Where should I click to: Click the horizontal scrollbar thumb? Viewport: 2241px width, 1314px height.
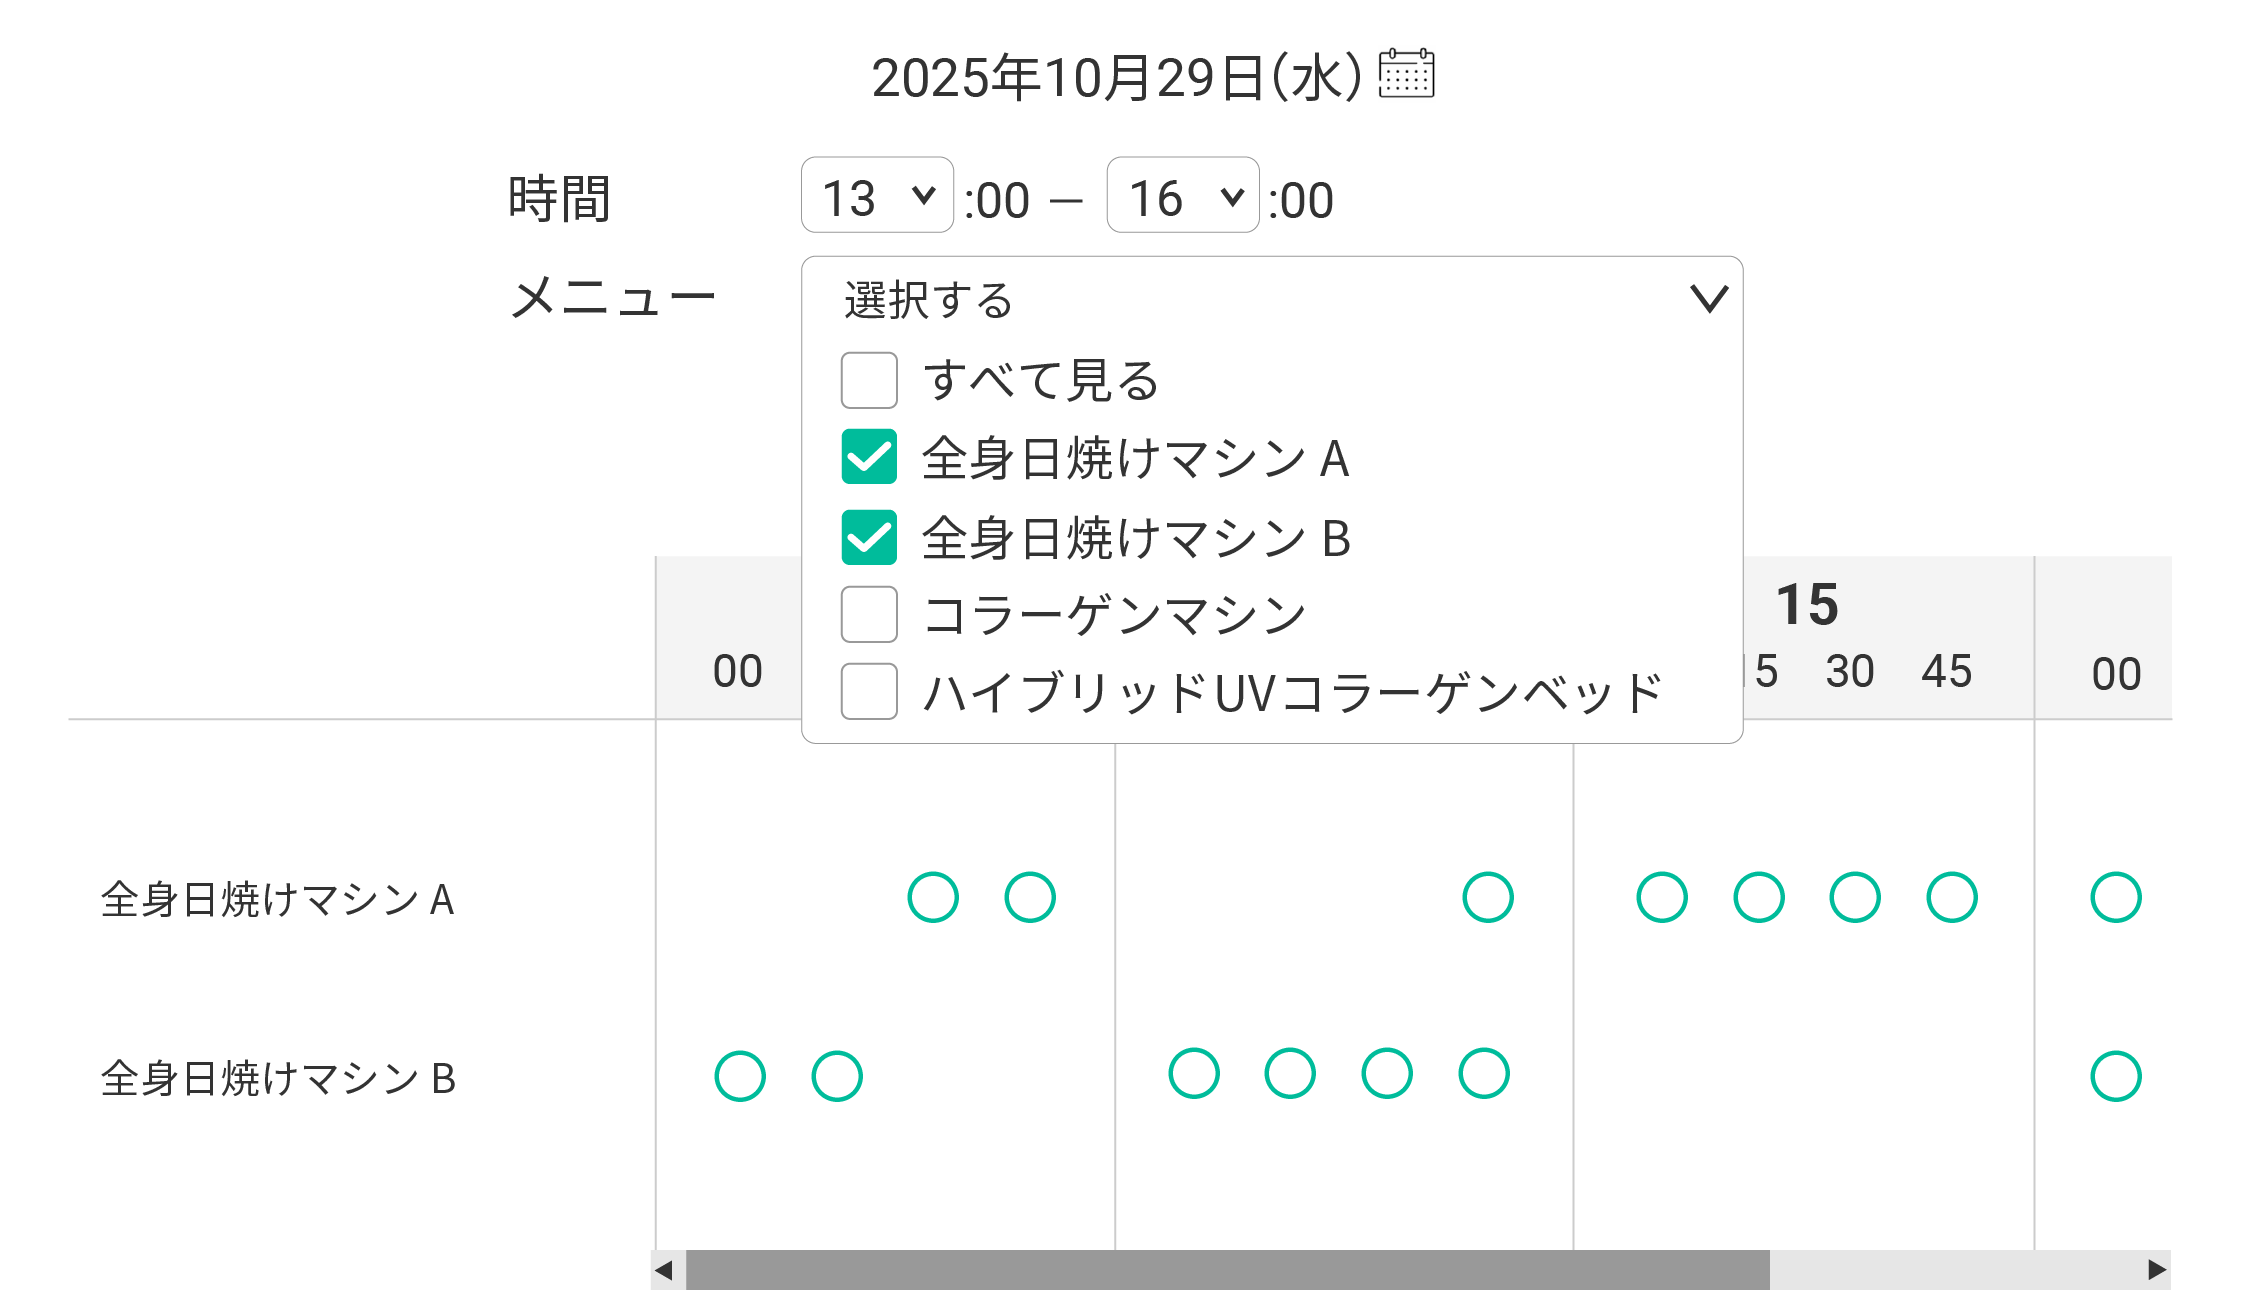(1227, 1270)
